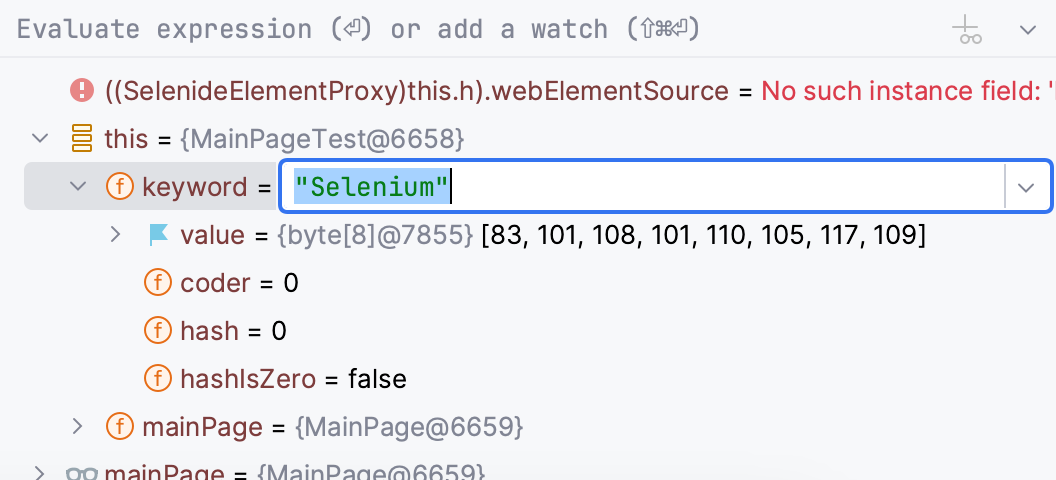Collapse the keyword field node
This screenshot has height=480, width=1056.
[78, 187]
